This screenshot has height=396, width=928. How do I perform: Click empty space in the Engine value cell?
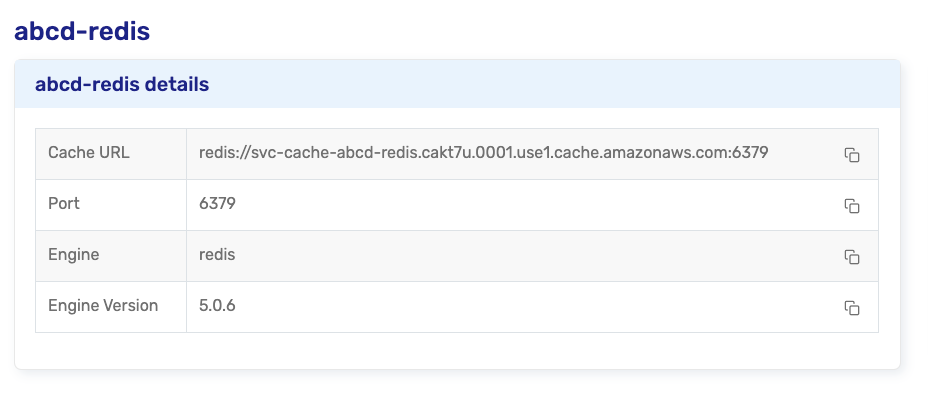pos(533,256)
